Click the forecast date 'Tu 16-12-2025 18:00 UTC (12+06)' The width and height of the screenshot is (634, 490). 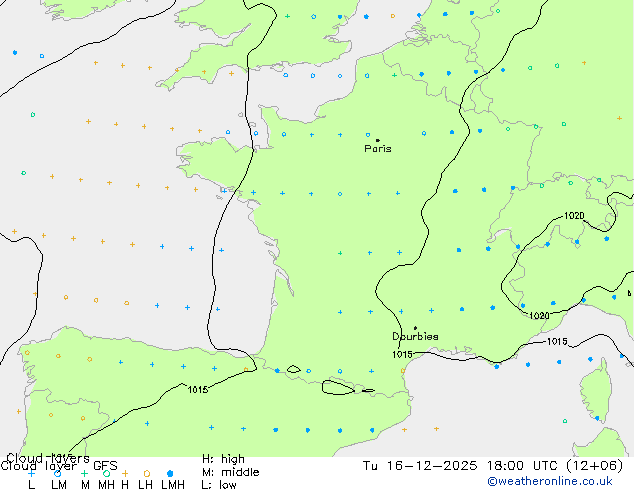[493, 465]
